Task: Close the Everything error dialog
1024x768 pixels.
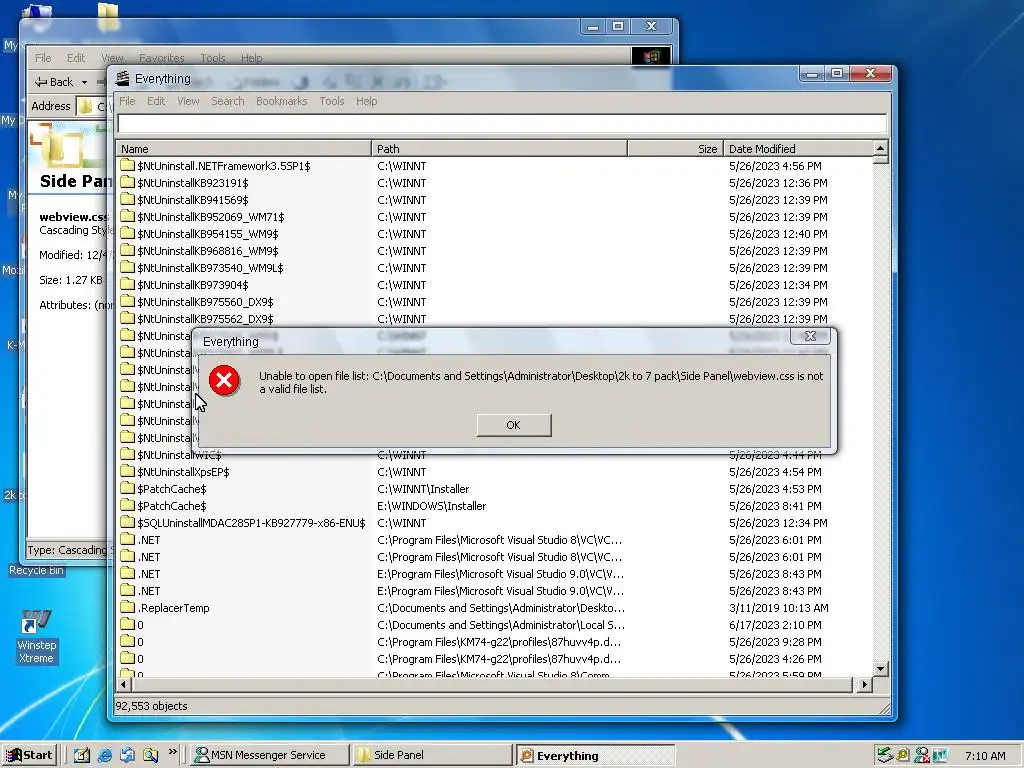Action: coord(810,336)
